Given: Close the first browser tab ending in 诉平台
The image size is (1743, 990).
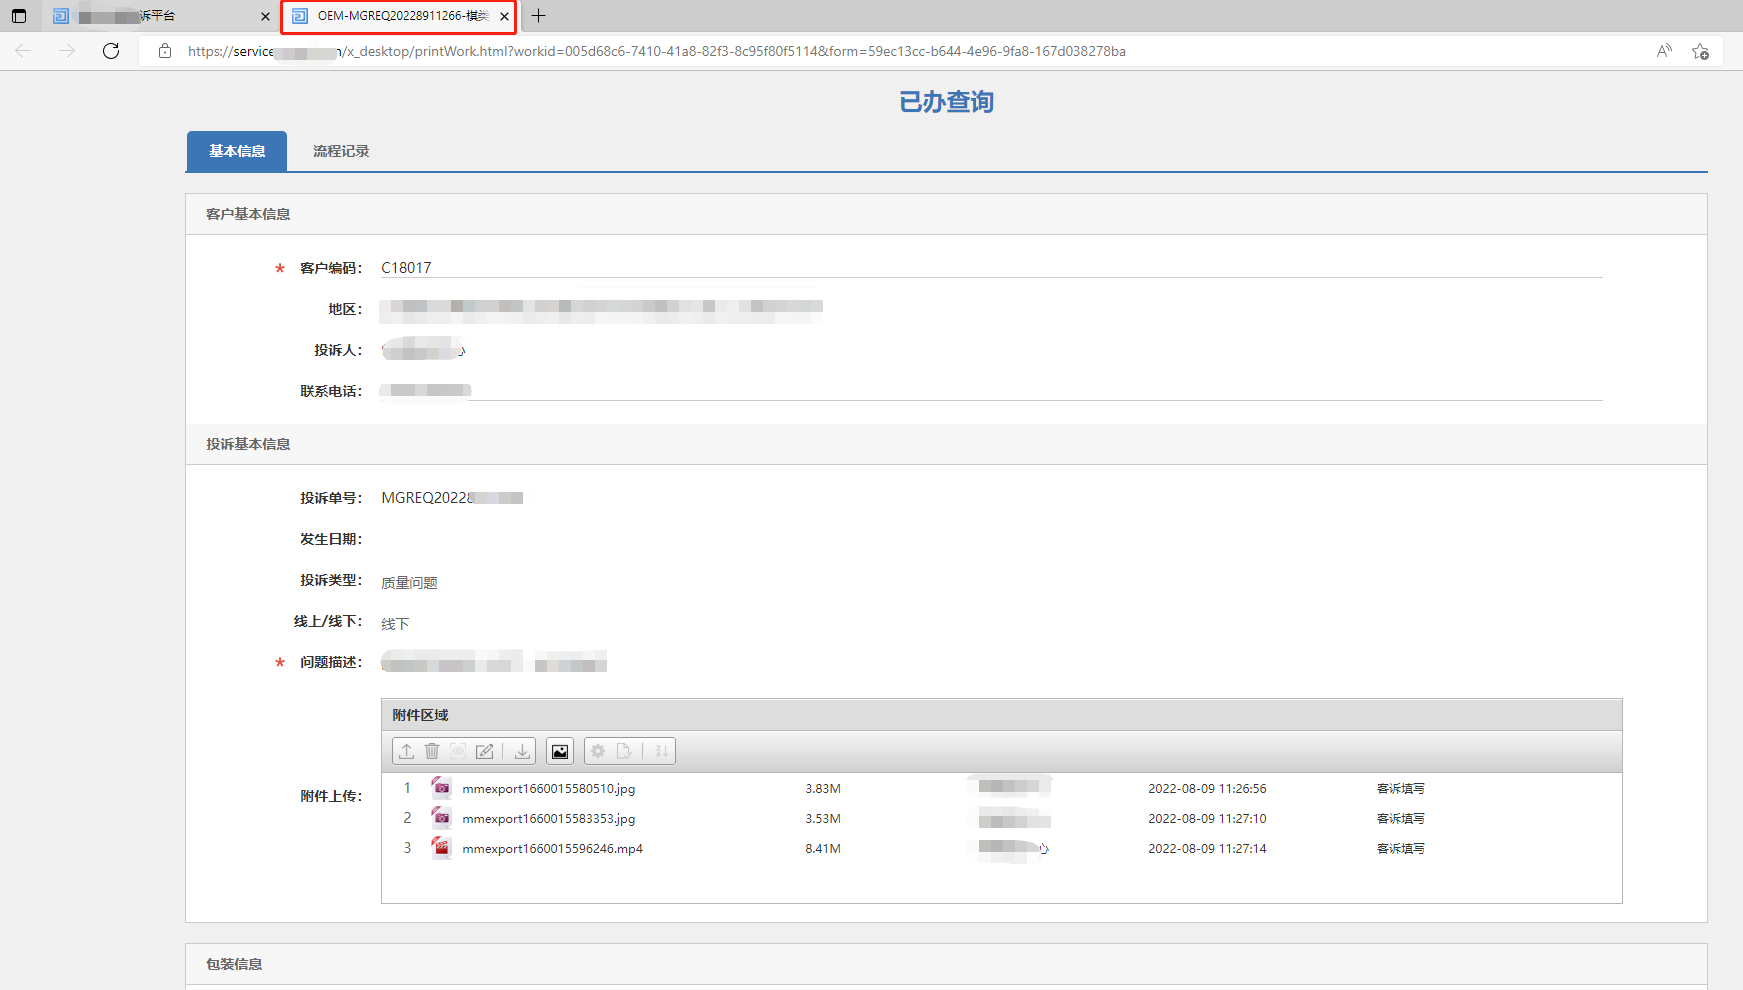Looking at the screenshot, I should point(265,16).
